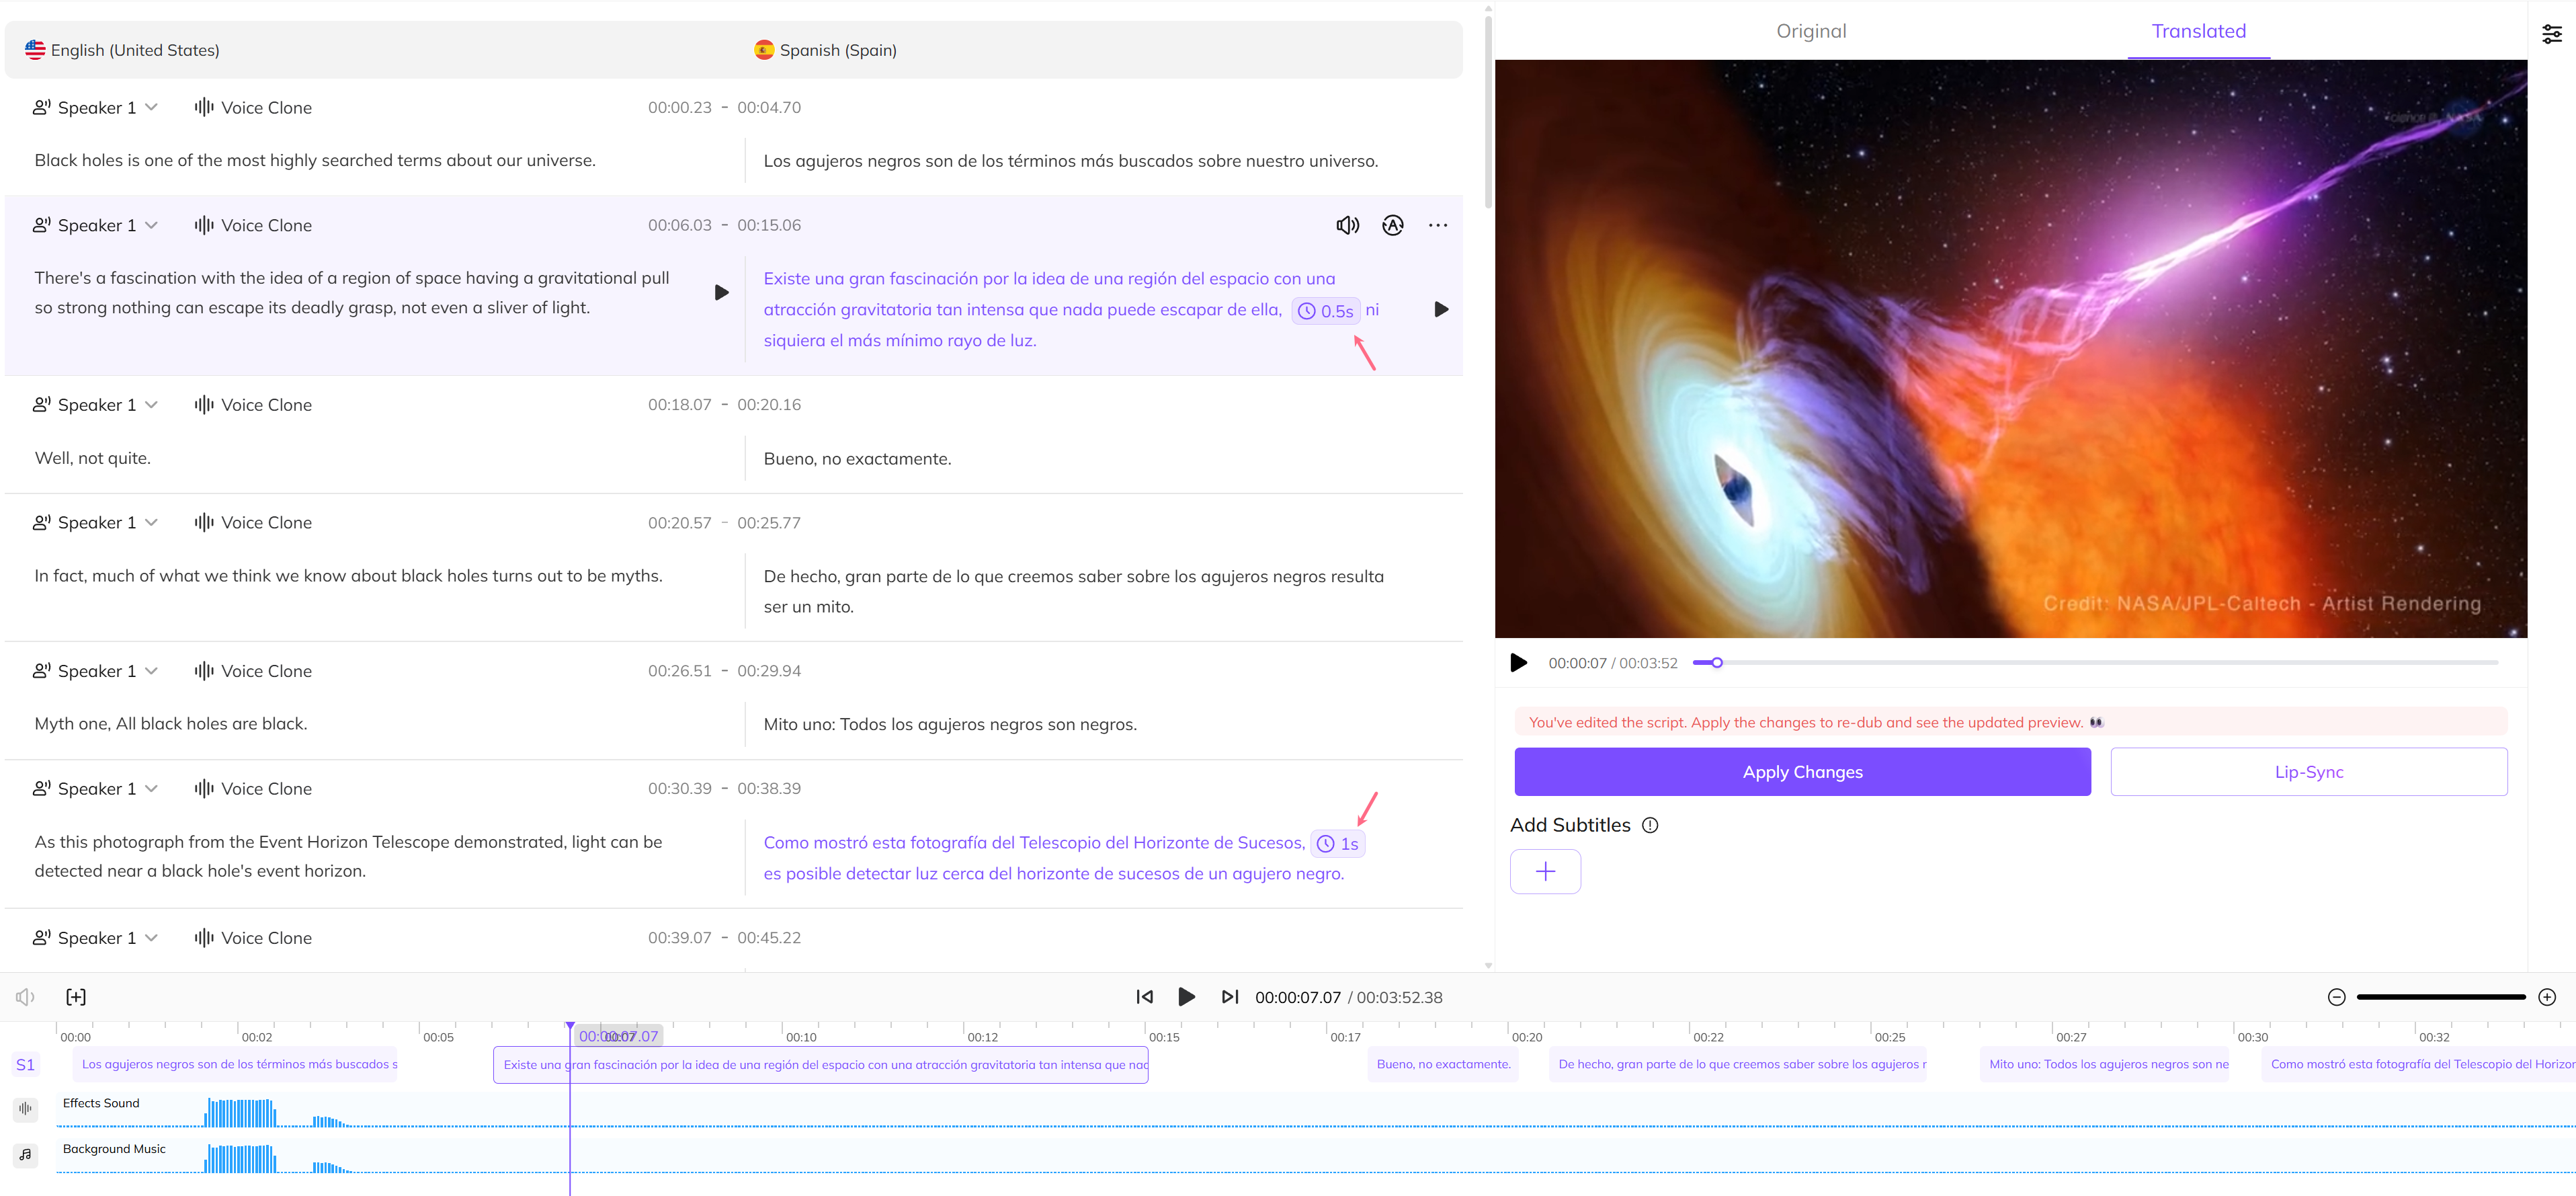The image size is (2576, 1196).
Task: Switch to the Original video tab
Action: coord(1810,31)
